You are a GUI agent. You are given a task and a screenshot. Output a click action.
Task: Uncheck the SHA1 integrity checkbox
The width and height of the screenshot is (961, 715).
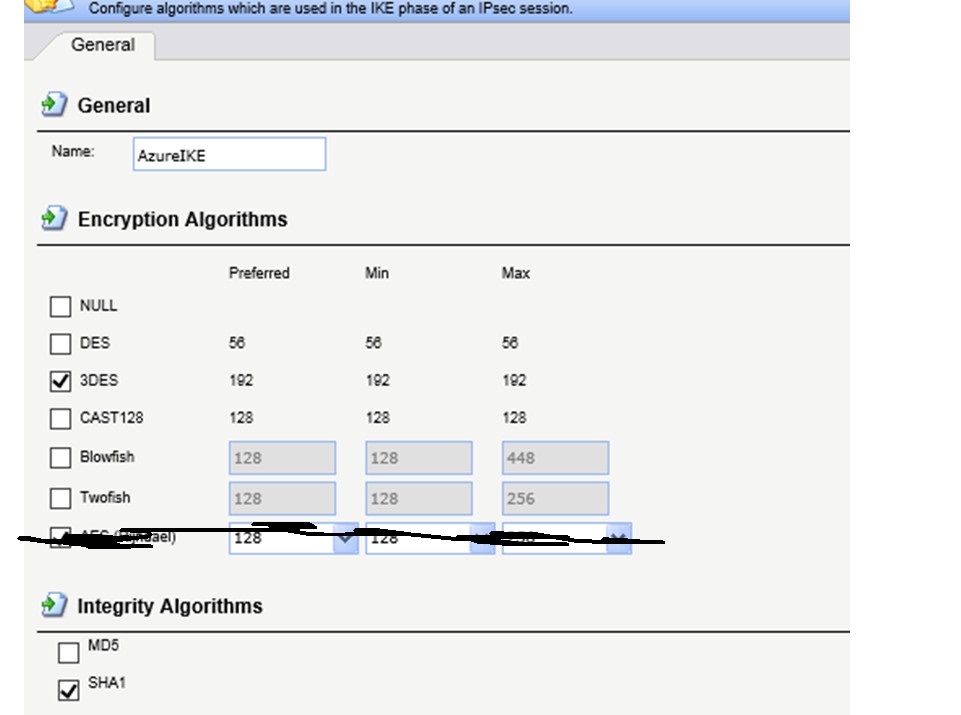68,690
